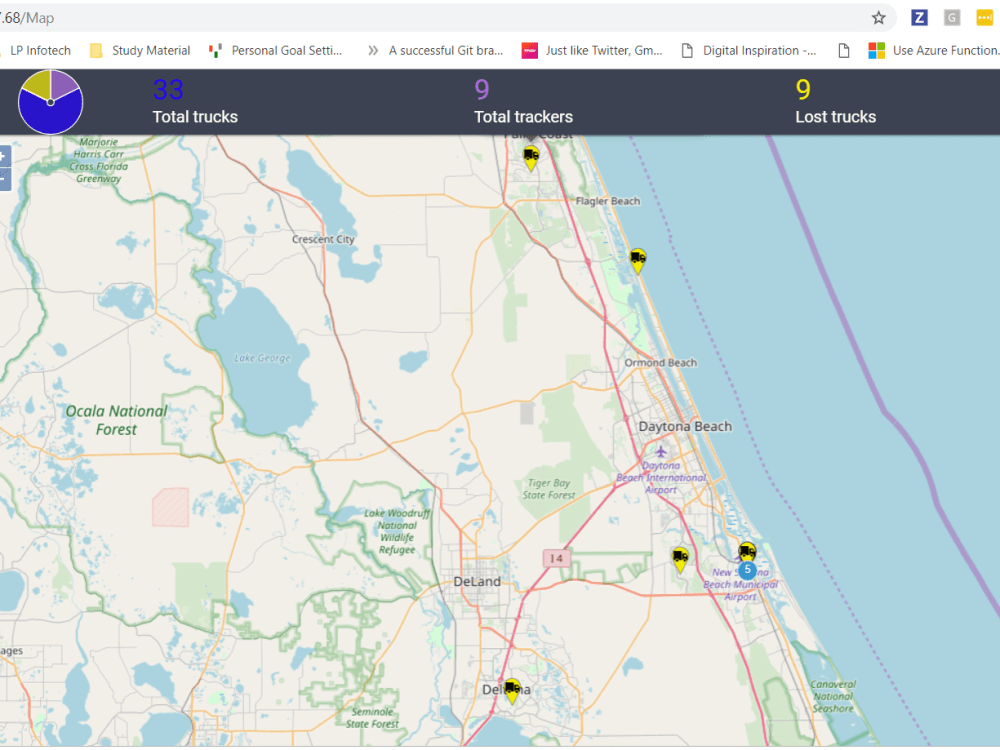The width and height of the screenshot is (1000, 750).
Task: Select truck marker at New Smyrna Beach
Action: pos(747,550)
